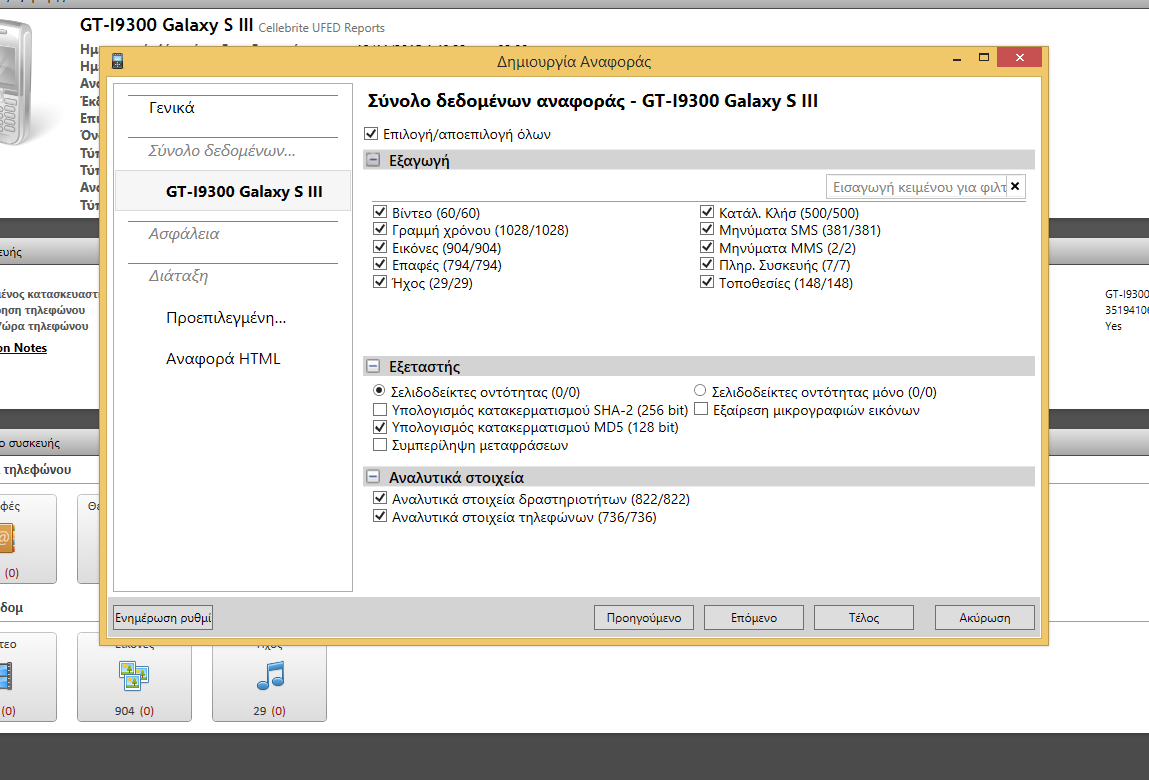Open the Γενικά step in sidebar

[x=171, y=108]
